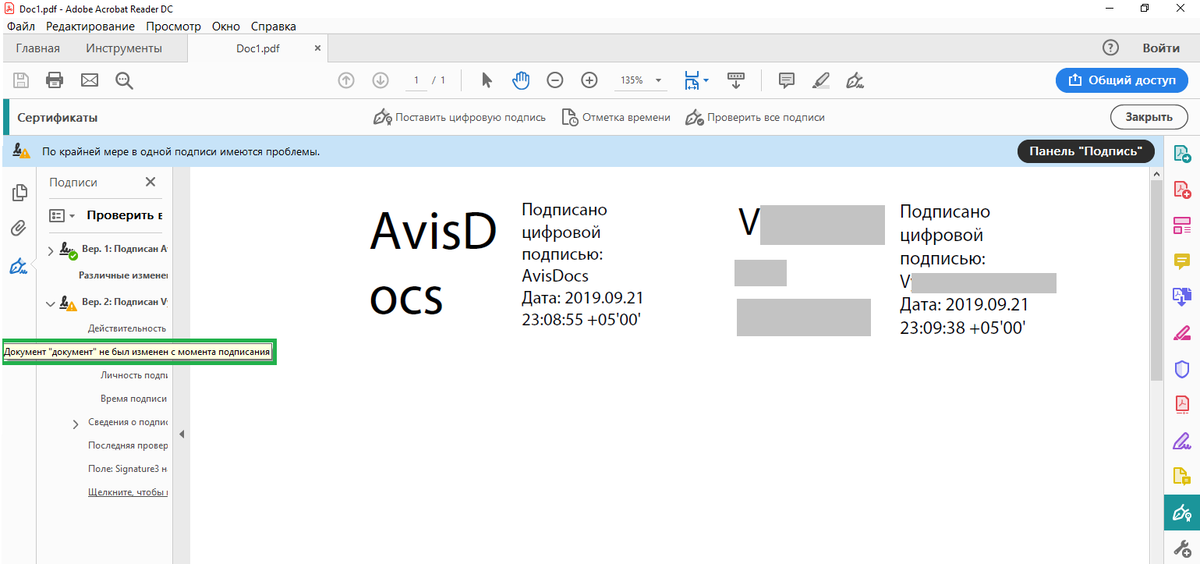Toggle the signatures panel pen icon
The image size is (1200, 564).
click(18, 266)
